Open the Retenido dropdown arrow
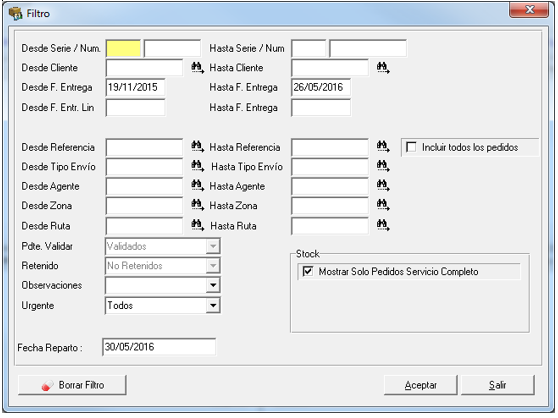Screen dimensions: 558x418 (x=213, y=266)
